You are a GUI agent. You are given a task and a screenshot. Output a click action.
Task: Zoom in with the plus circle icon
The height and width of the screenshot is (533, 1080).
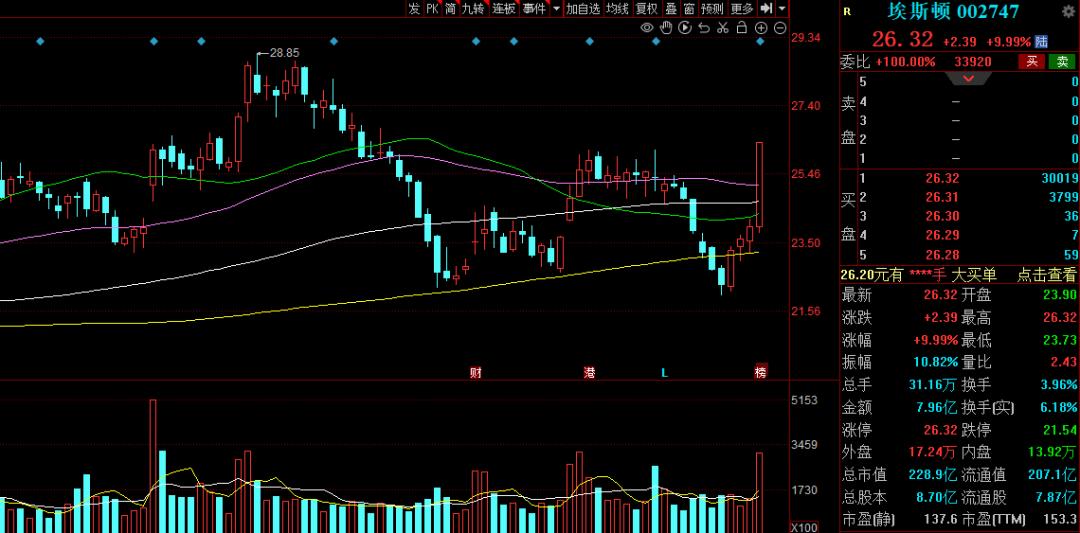[x=760, y=28]
